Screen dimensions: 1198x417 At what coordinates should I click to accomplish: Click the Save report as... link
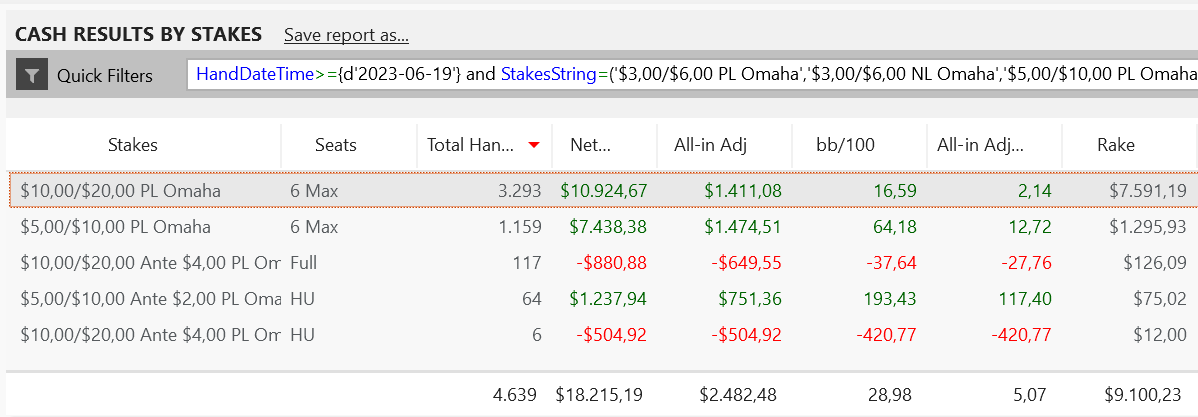tap(346, 35)
